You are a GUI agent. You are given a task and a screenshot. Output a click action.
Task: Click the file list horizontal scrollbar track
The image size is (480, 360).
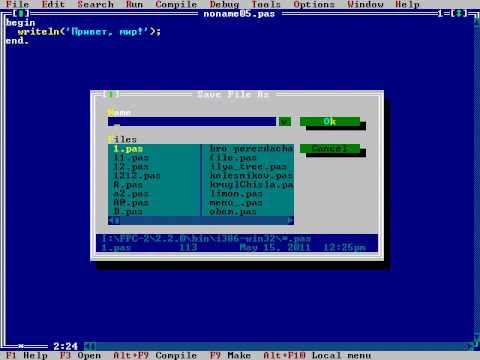(201, 220)
